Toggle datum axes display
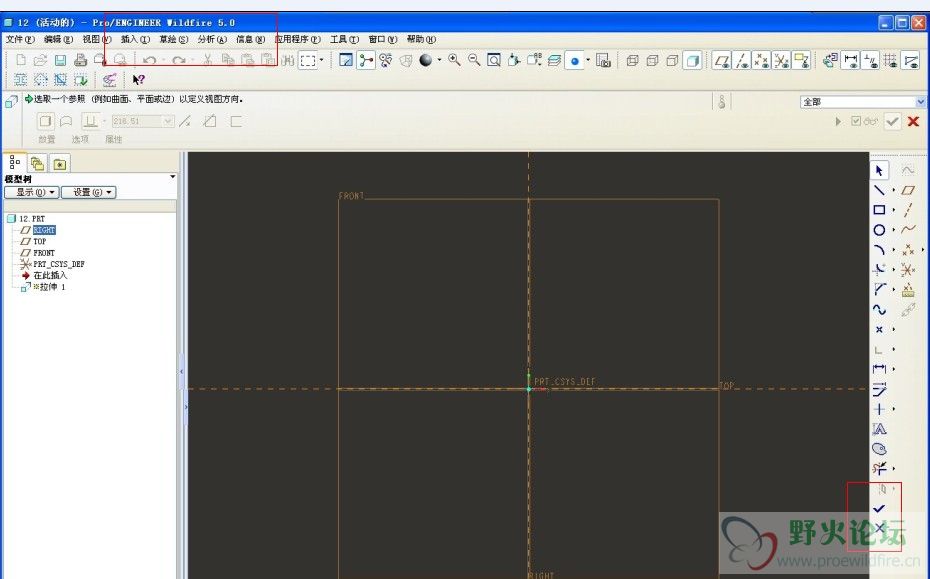 pos(742,60)
